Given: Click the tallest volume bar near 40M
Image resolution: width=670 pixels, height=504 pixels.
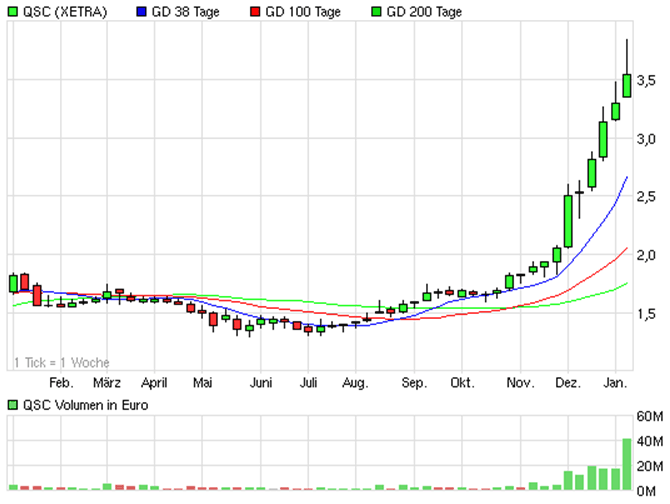Looking at the screenshot, I should click(627, 464).
